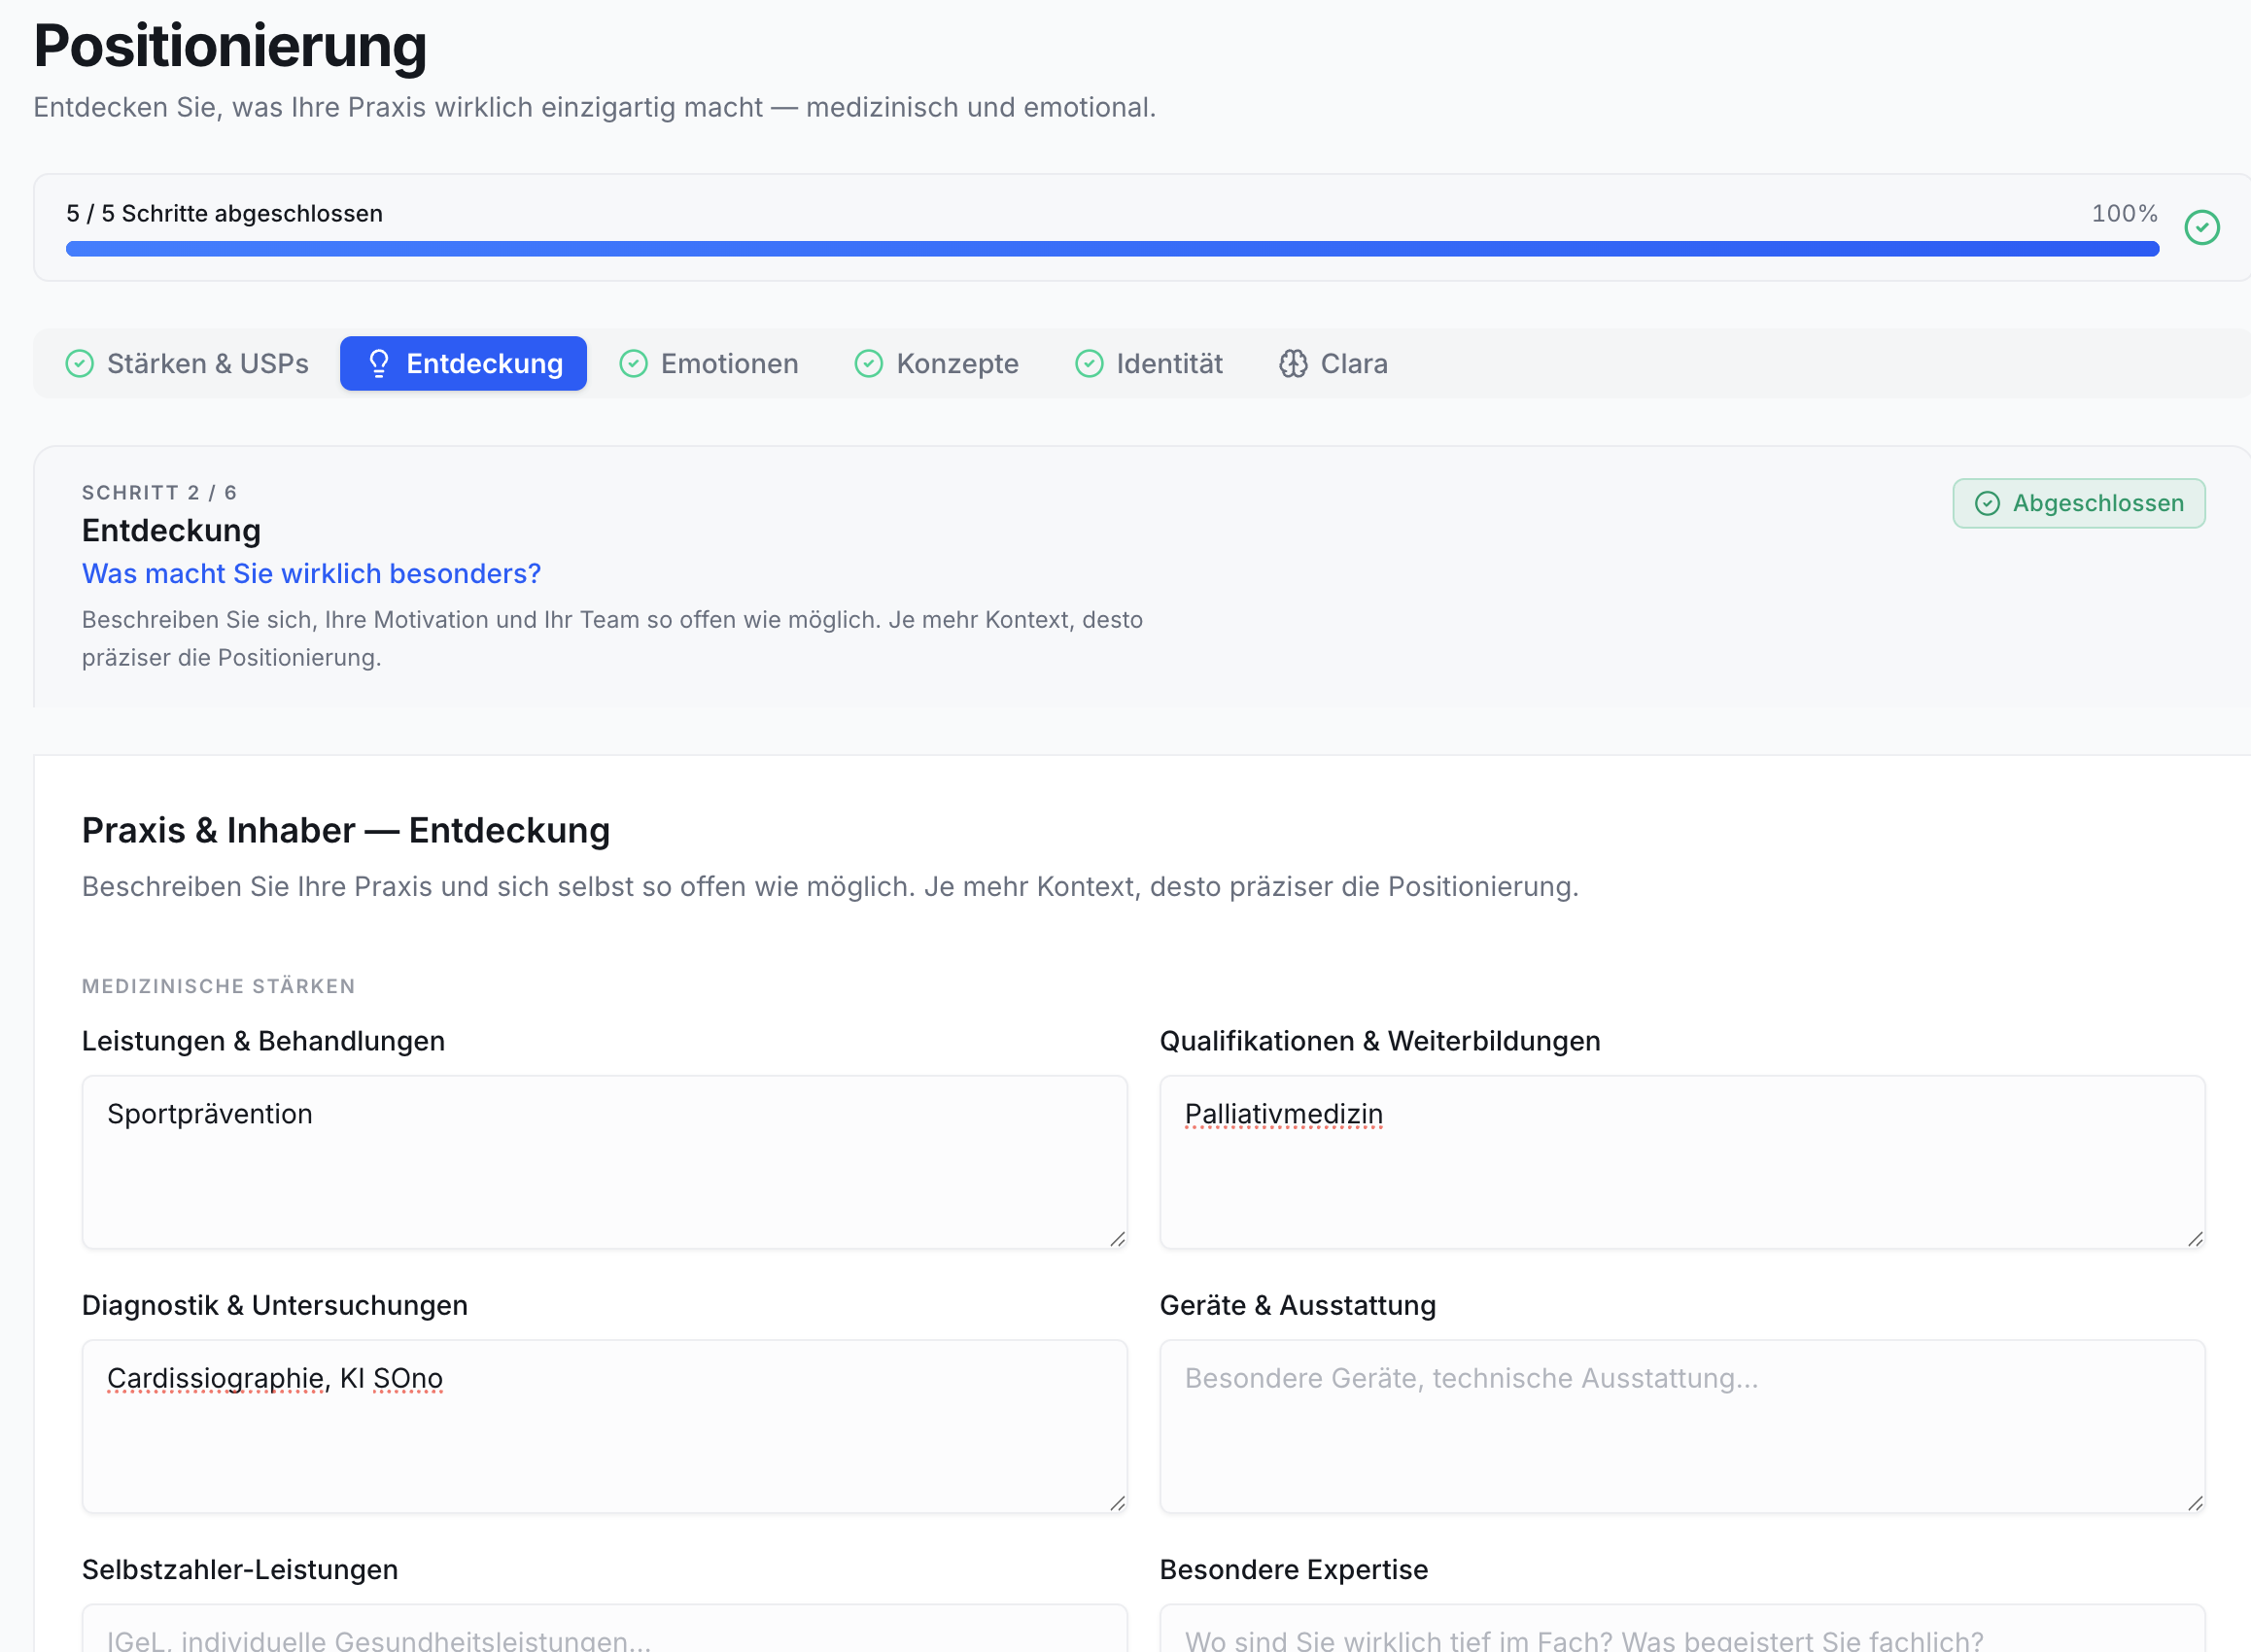The image size is (2251, 1652).
Task: Click the Qualifikationen & Weiterbildungen text area
Action: 1682,1162
